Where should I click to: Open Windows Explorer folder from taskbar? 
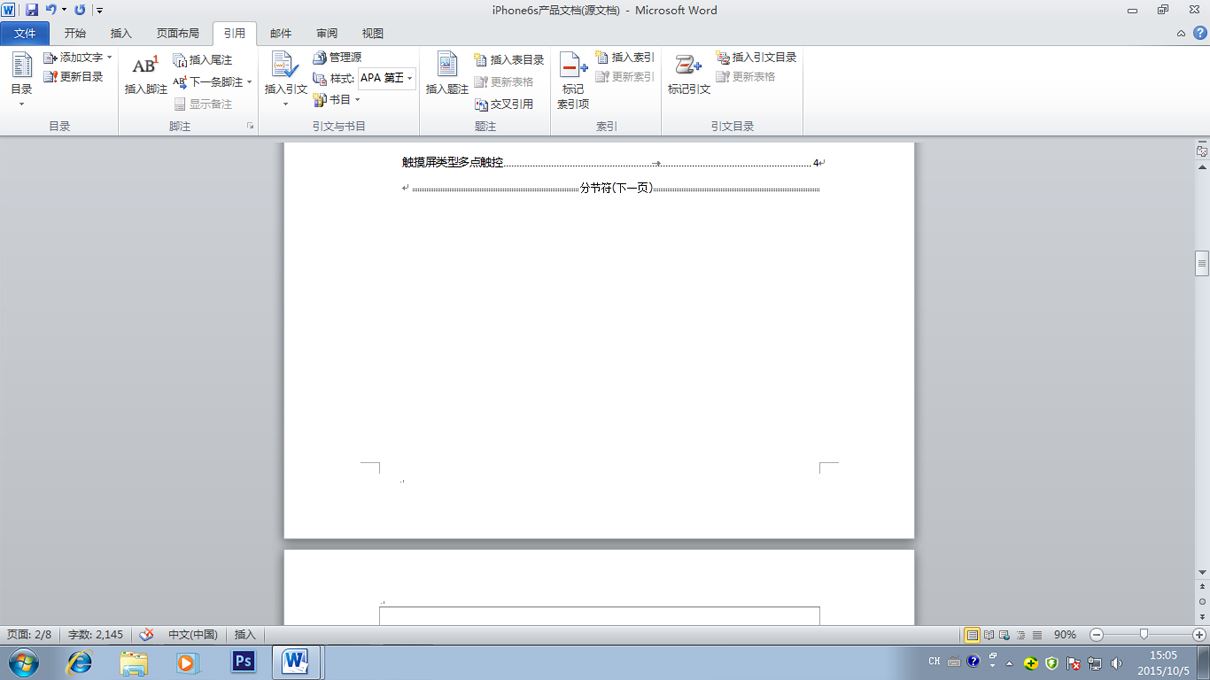click(x=133, y=662)
